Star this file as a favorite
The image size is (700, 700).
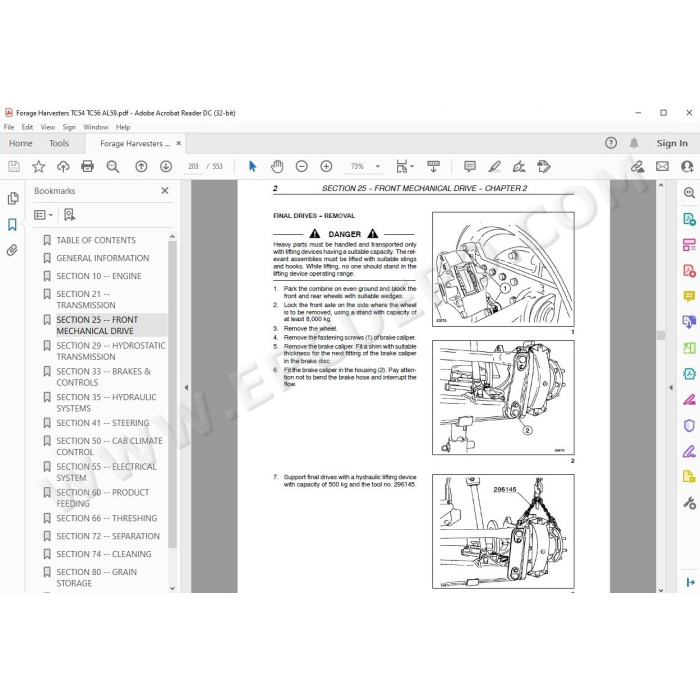tap(38, 167)
